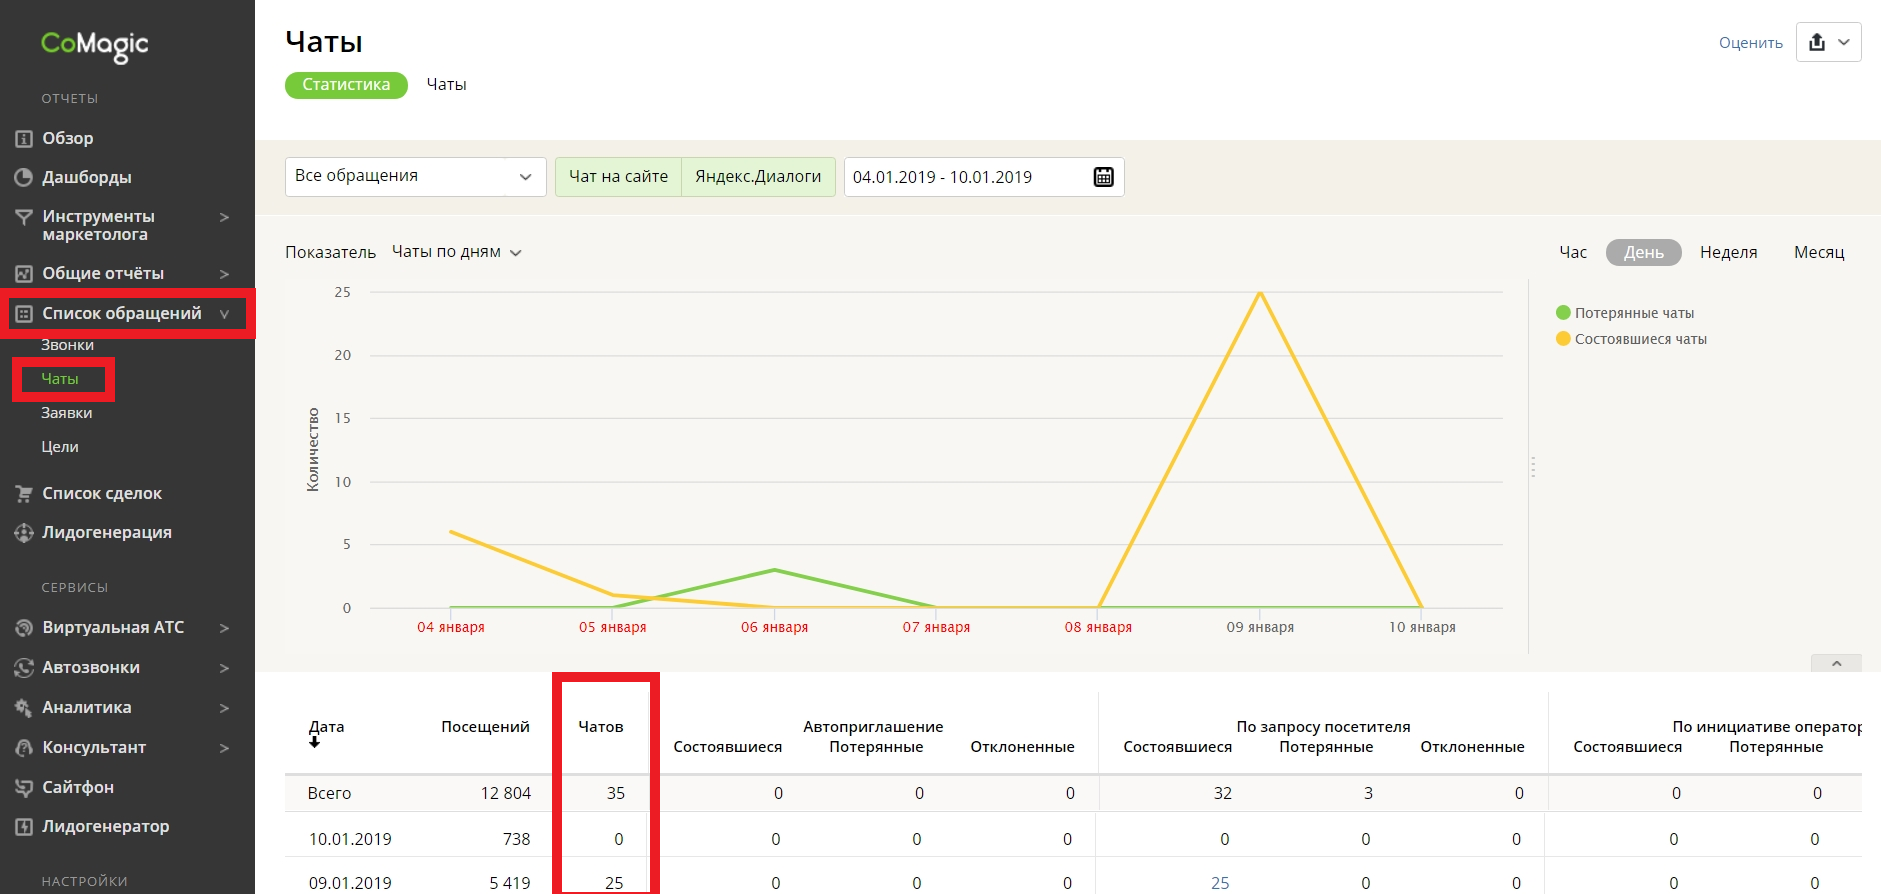The height and width of the screenshot is (894, 1881).
Task: Switch chart granularity to Неделя
Action: click(x=1728, y=253)
